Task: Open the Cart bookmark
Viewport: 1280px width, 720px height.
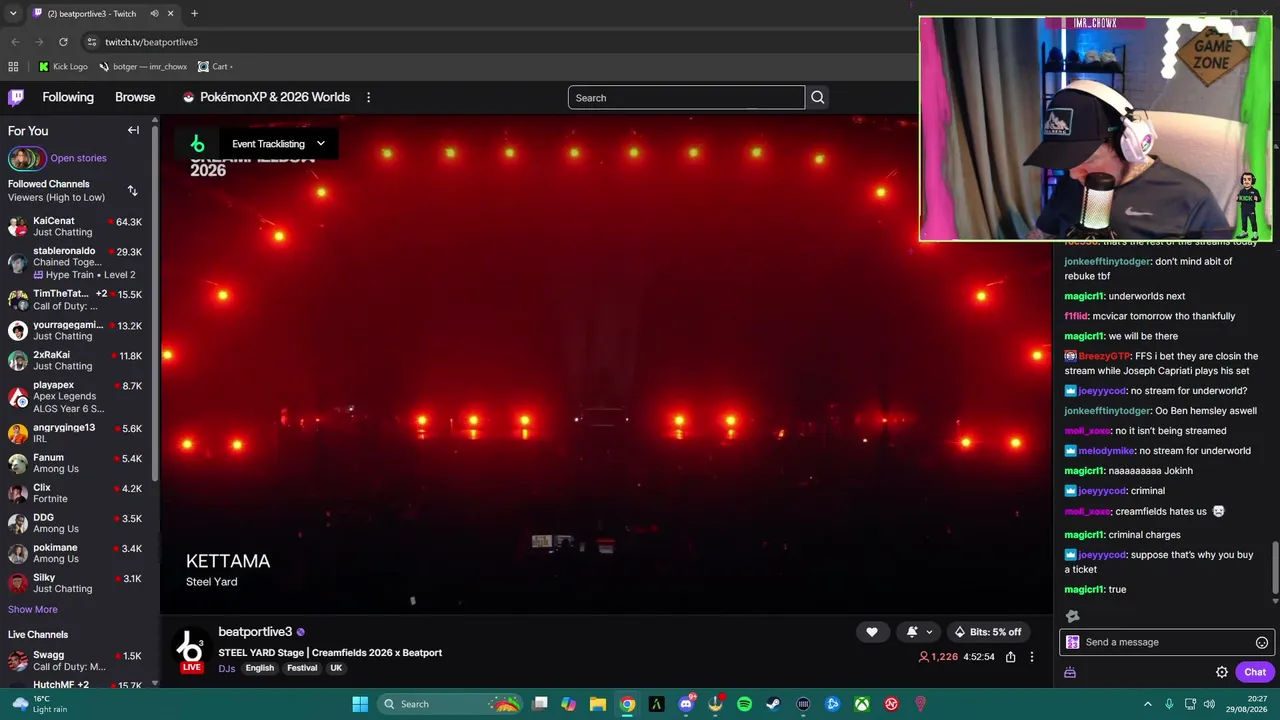Action: tap(215, 67)
